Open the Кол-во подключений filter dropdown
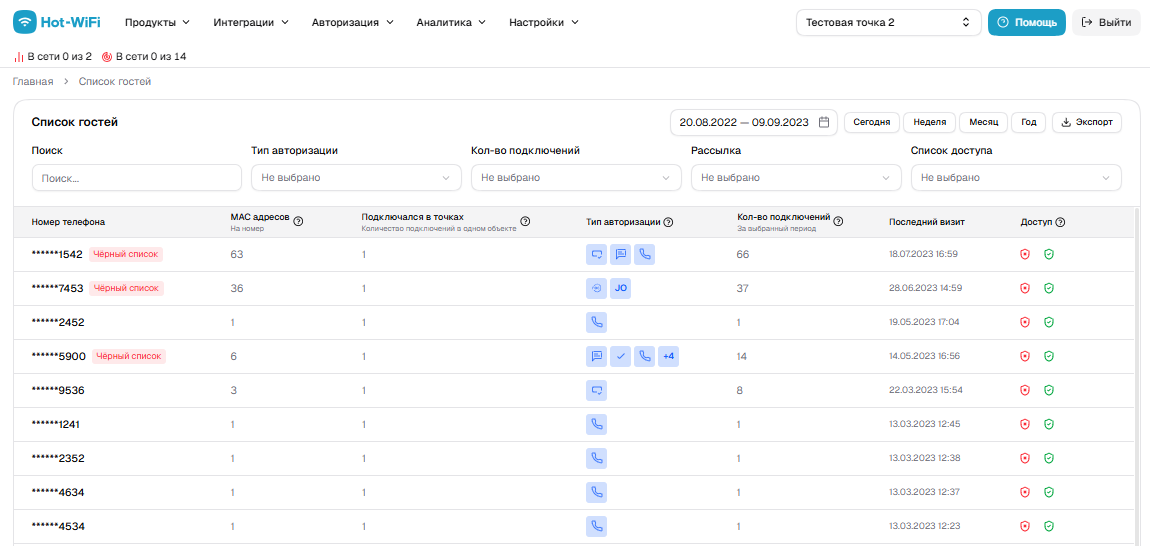1150x546 pixels. pyautogui.click(x=576, y=178)
